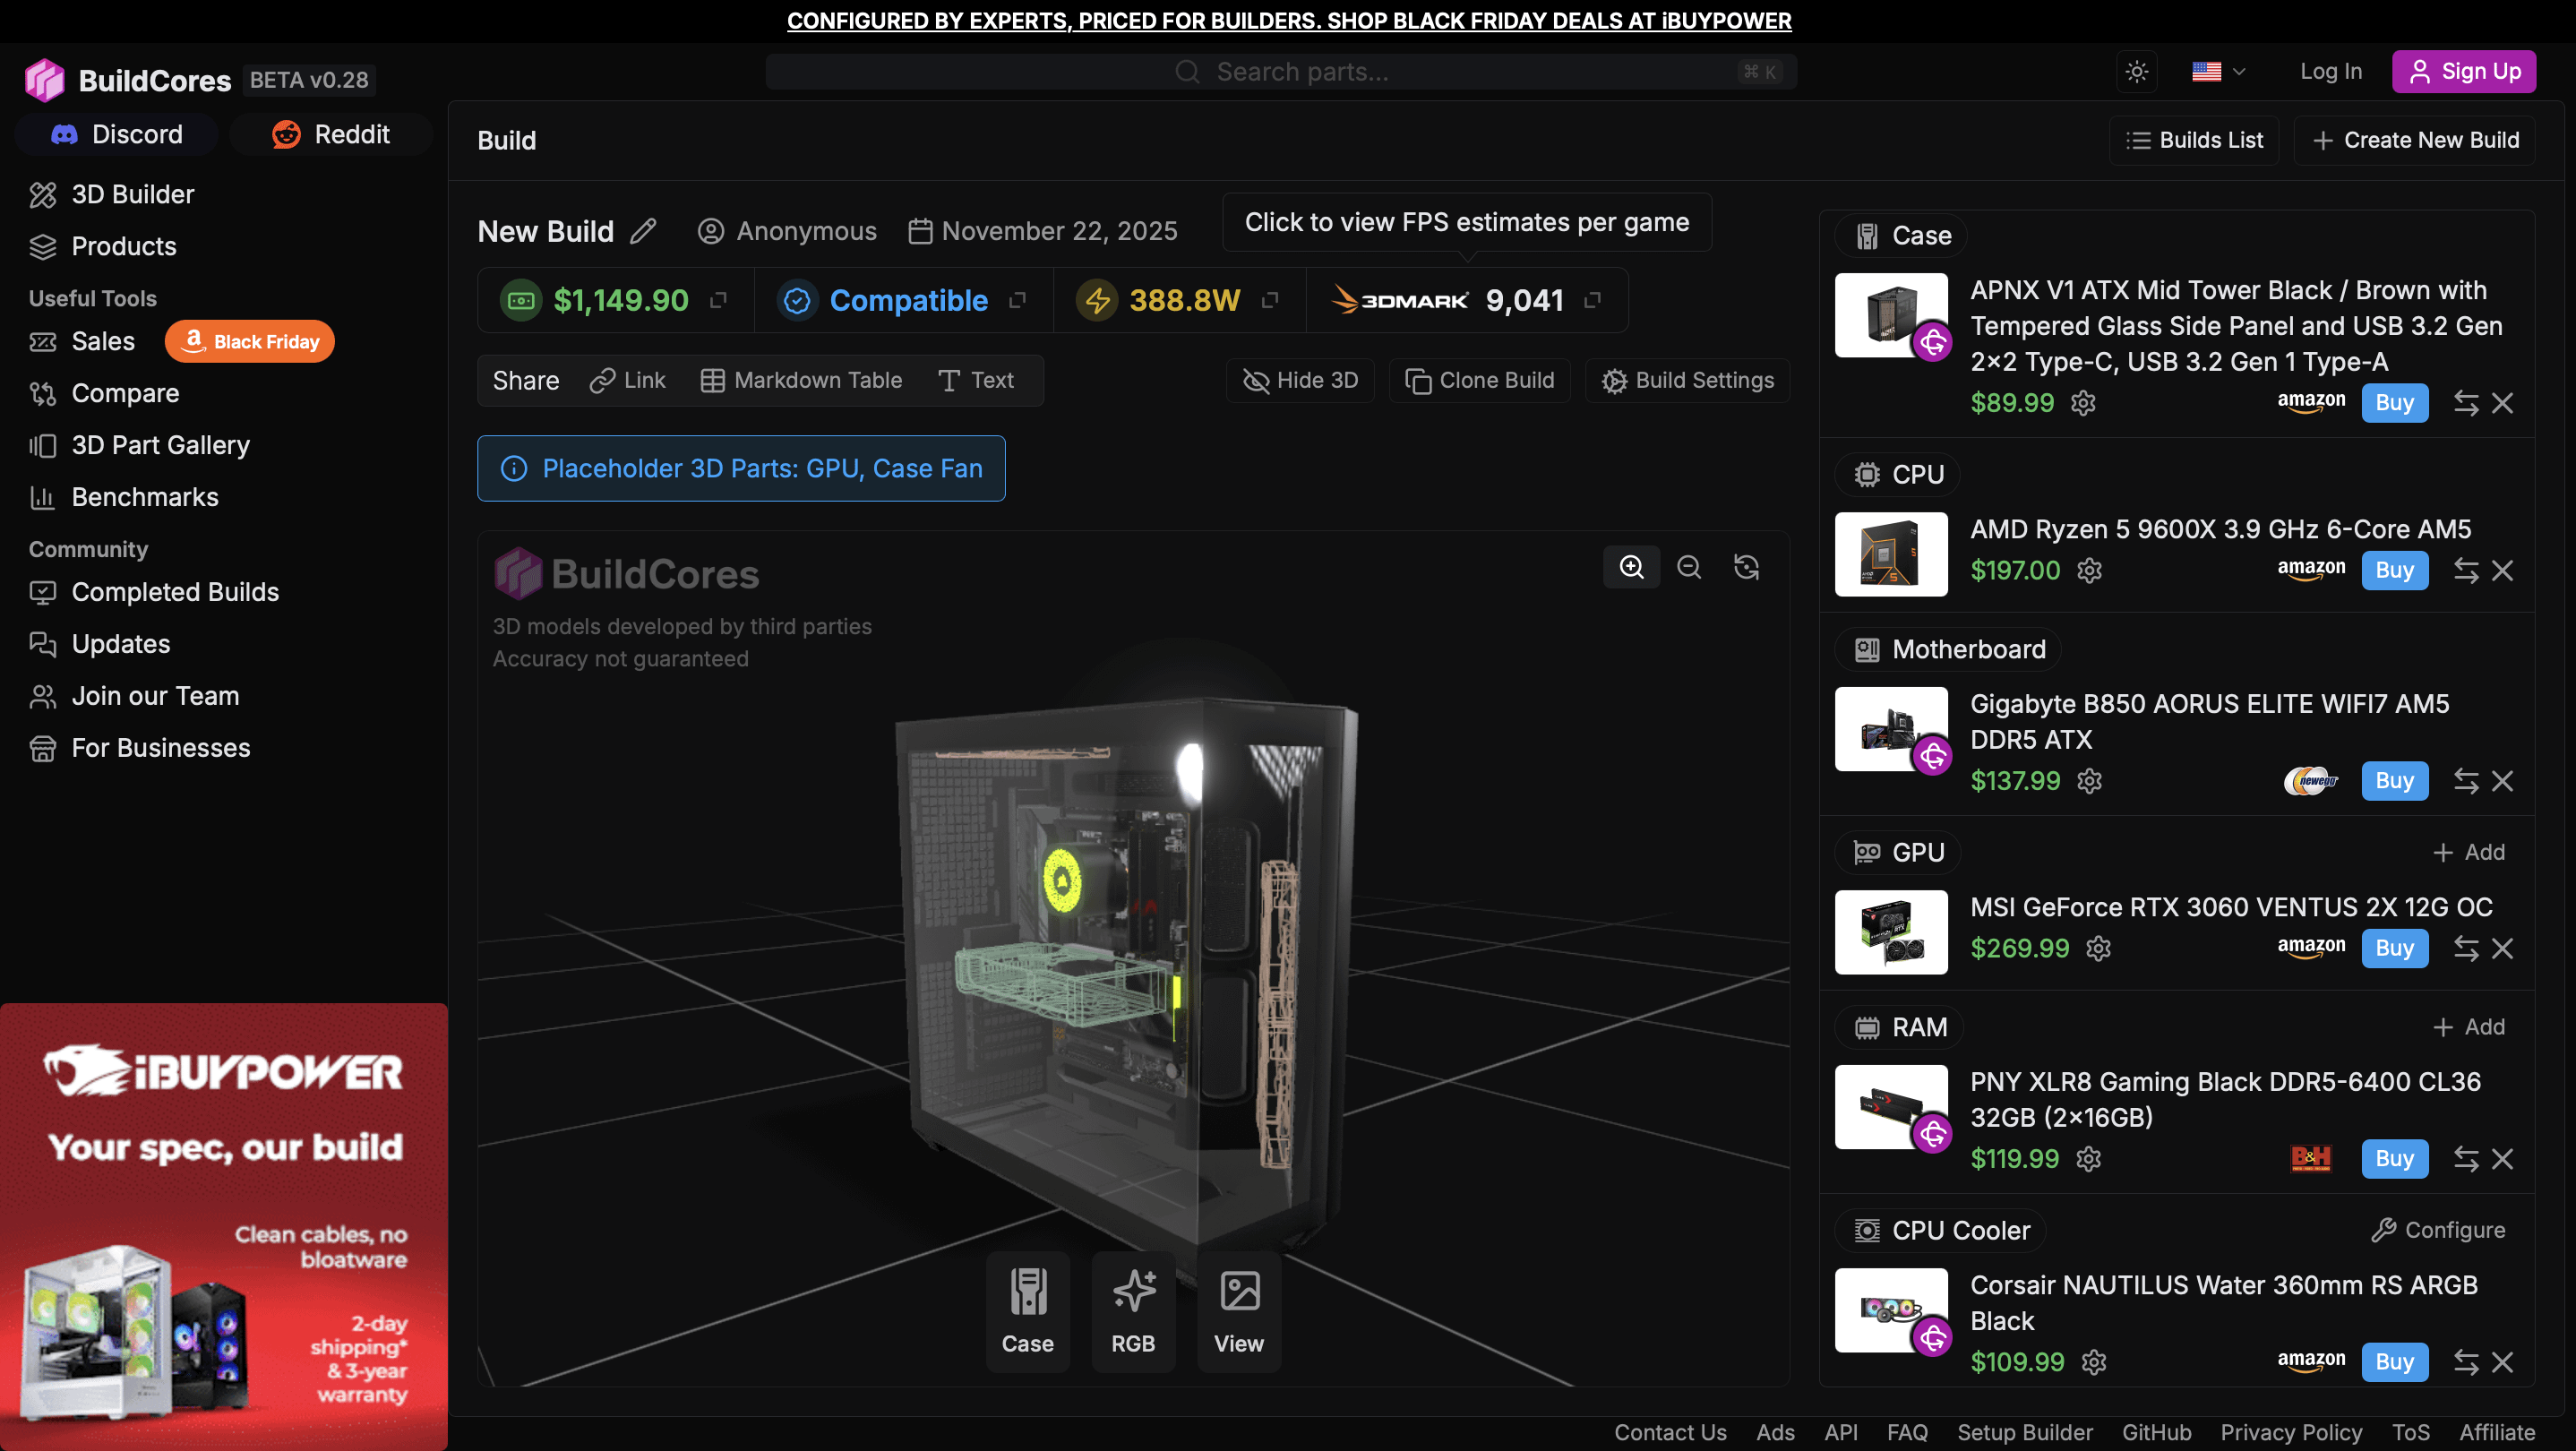Viewport: 2576px width, 1451px height.
Task: Expand the total price breakdown
Action: pyautogui.click(x=718, y=300)
